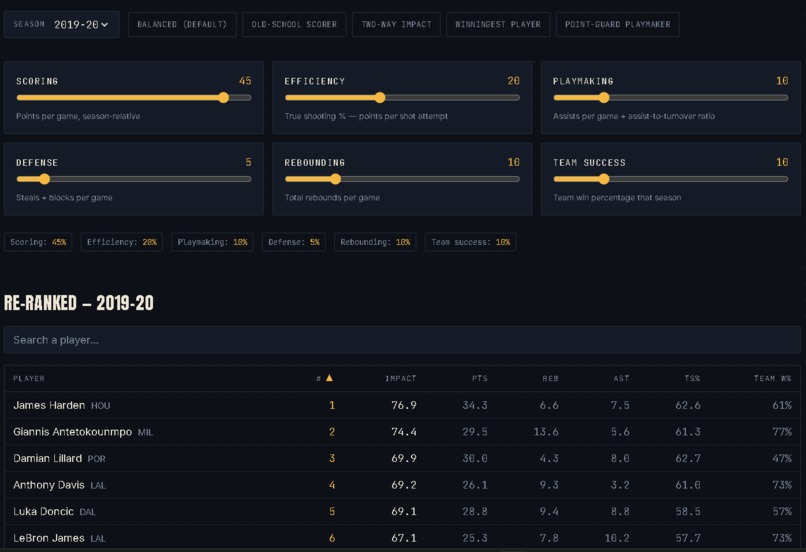Click the Rebounding: 10% summary chip
The width and height of the screenshot is (806, 552).
click(375, 242)
